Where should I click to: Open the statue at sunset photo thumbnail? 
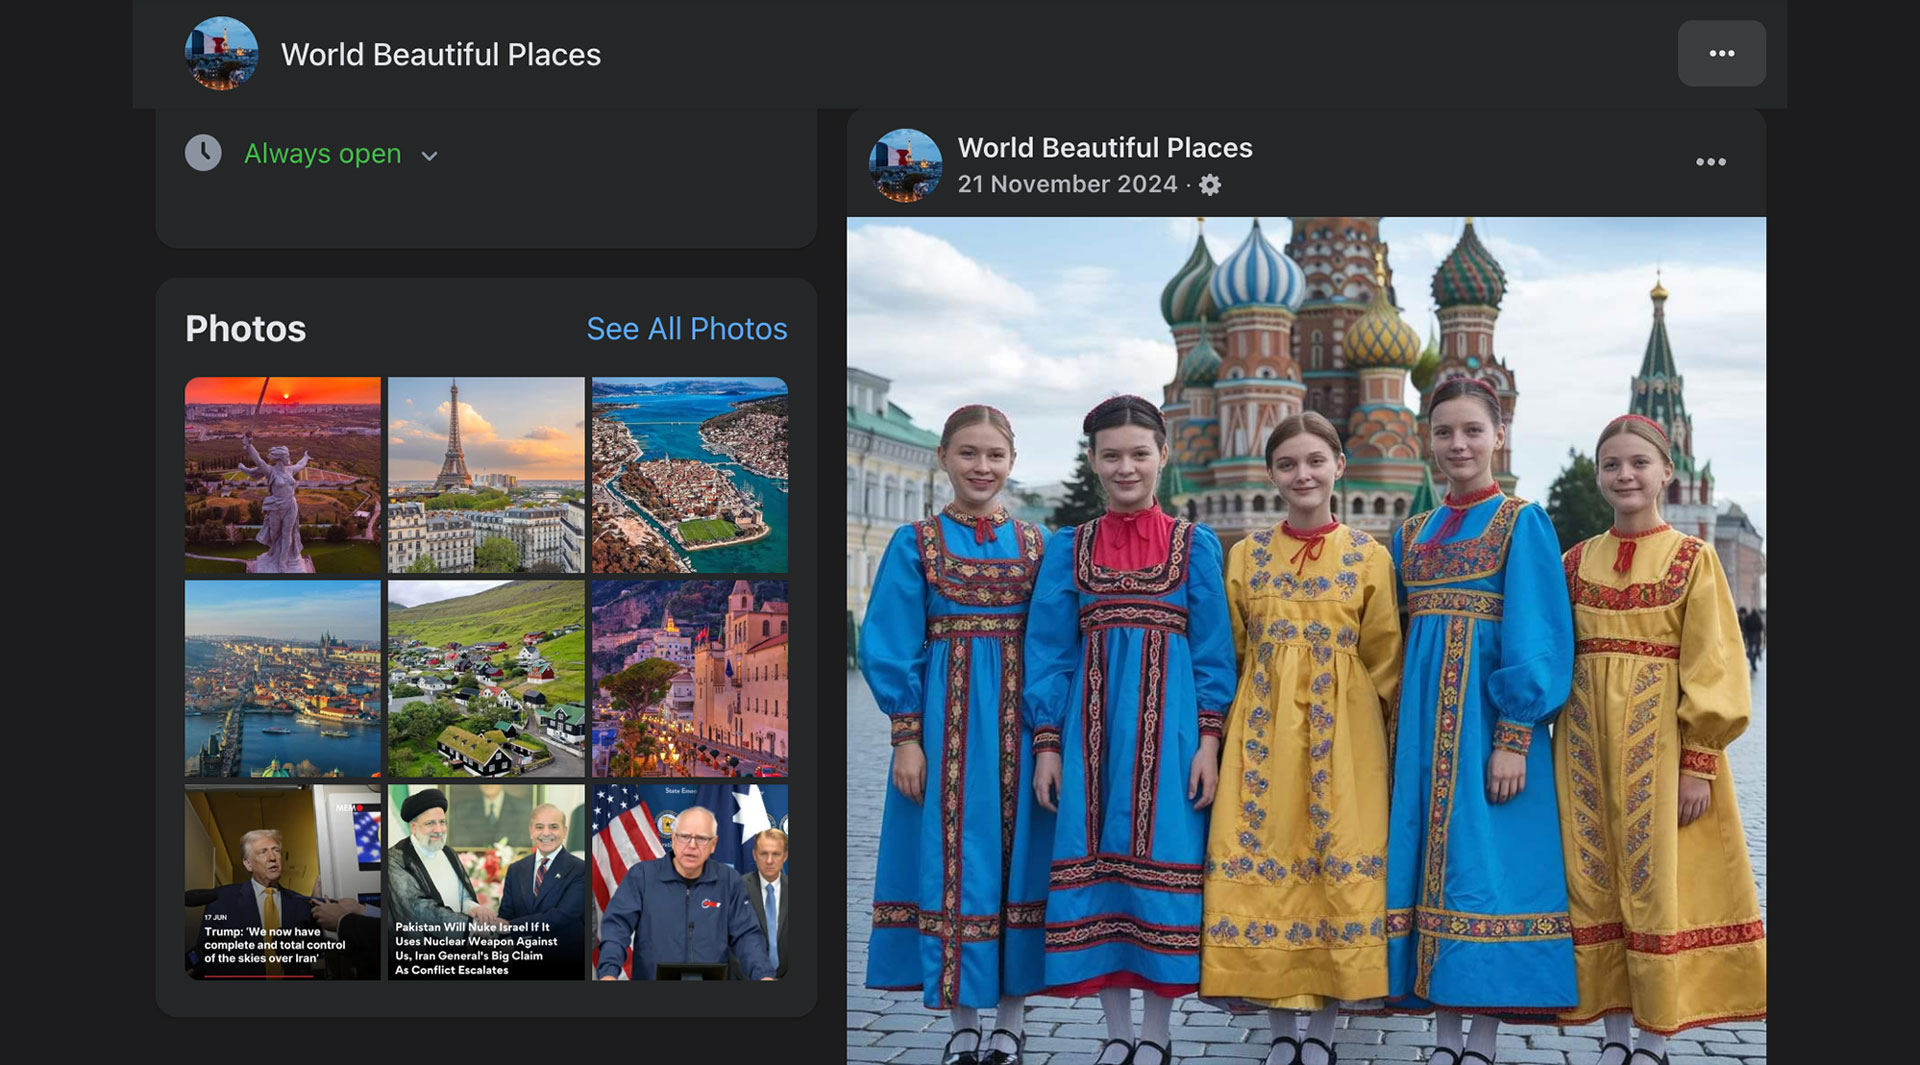pos(283,475)
